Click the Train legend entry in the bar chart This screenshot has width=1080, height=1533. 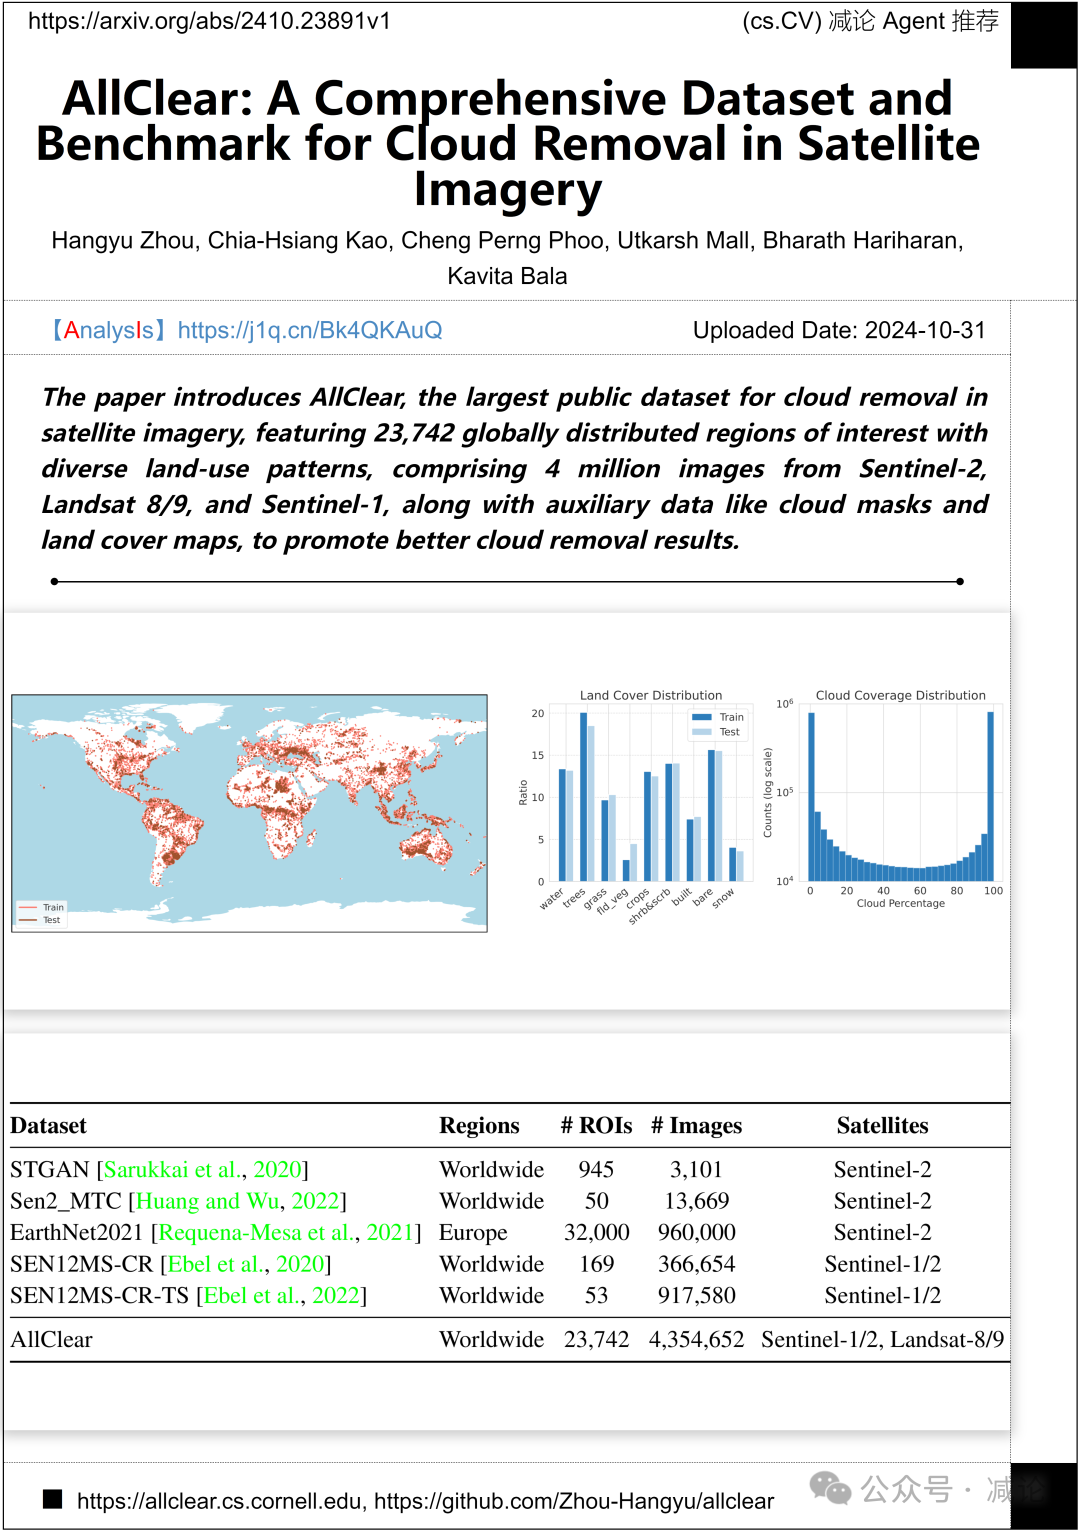tap(719, 717)
